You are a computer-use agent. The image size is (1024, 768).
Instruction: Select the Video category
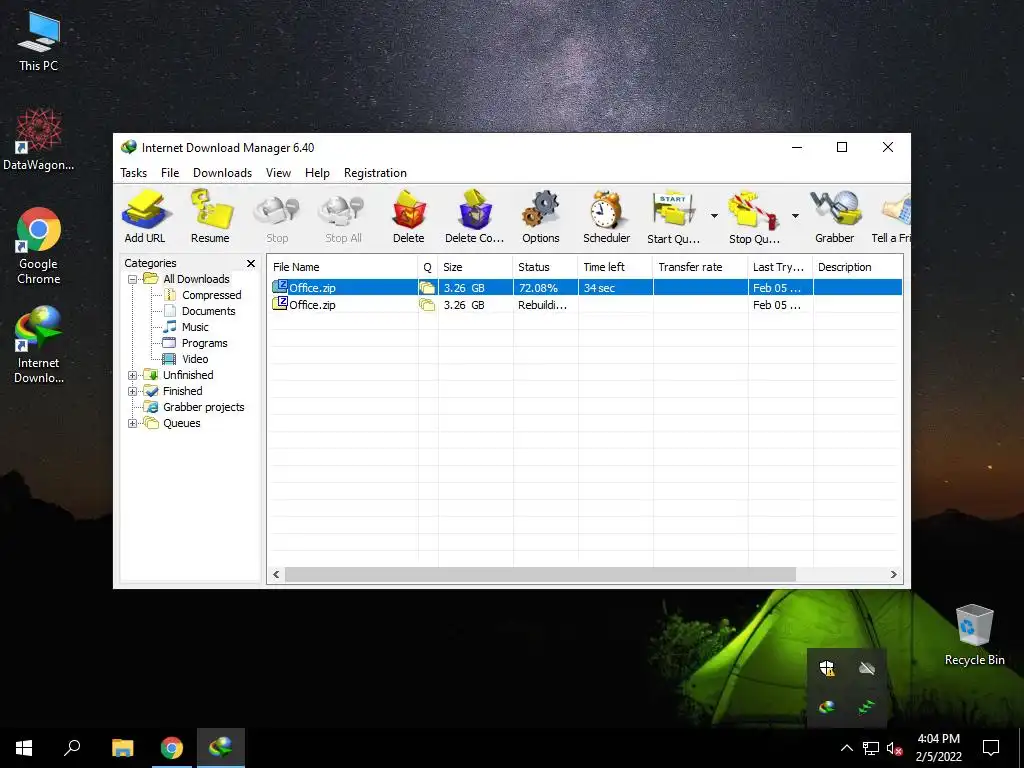[185, 359]
